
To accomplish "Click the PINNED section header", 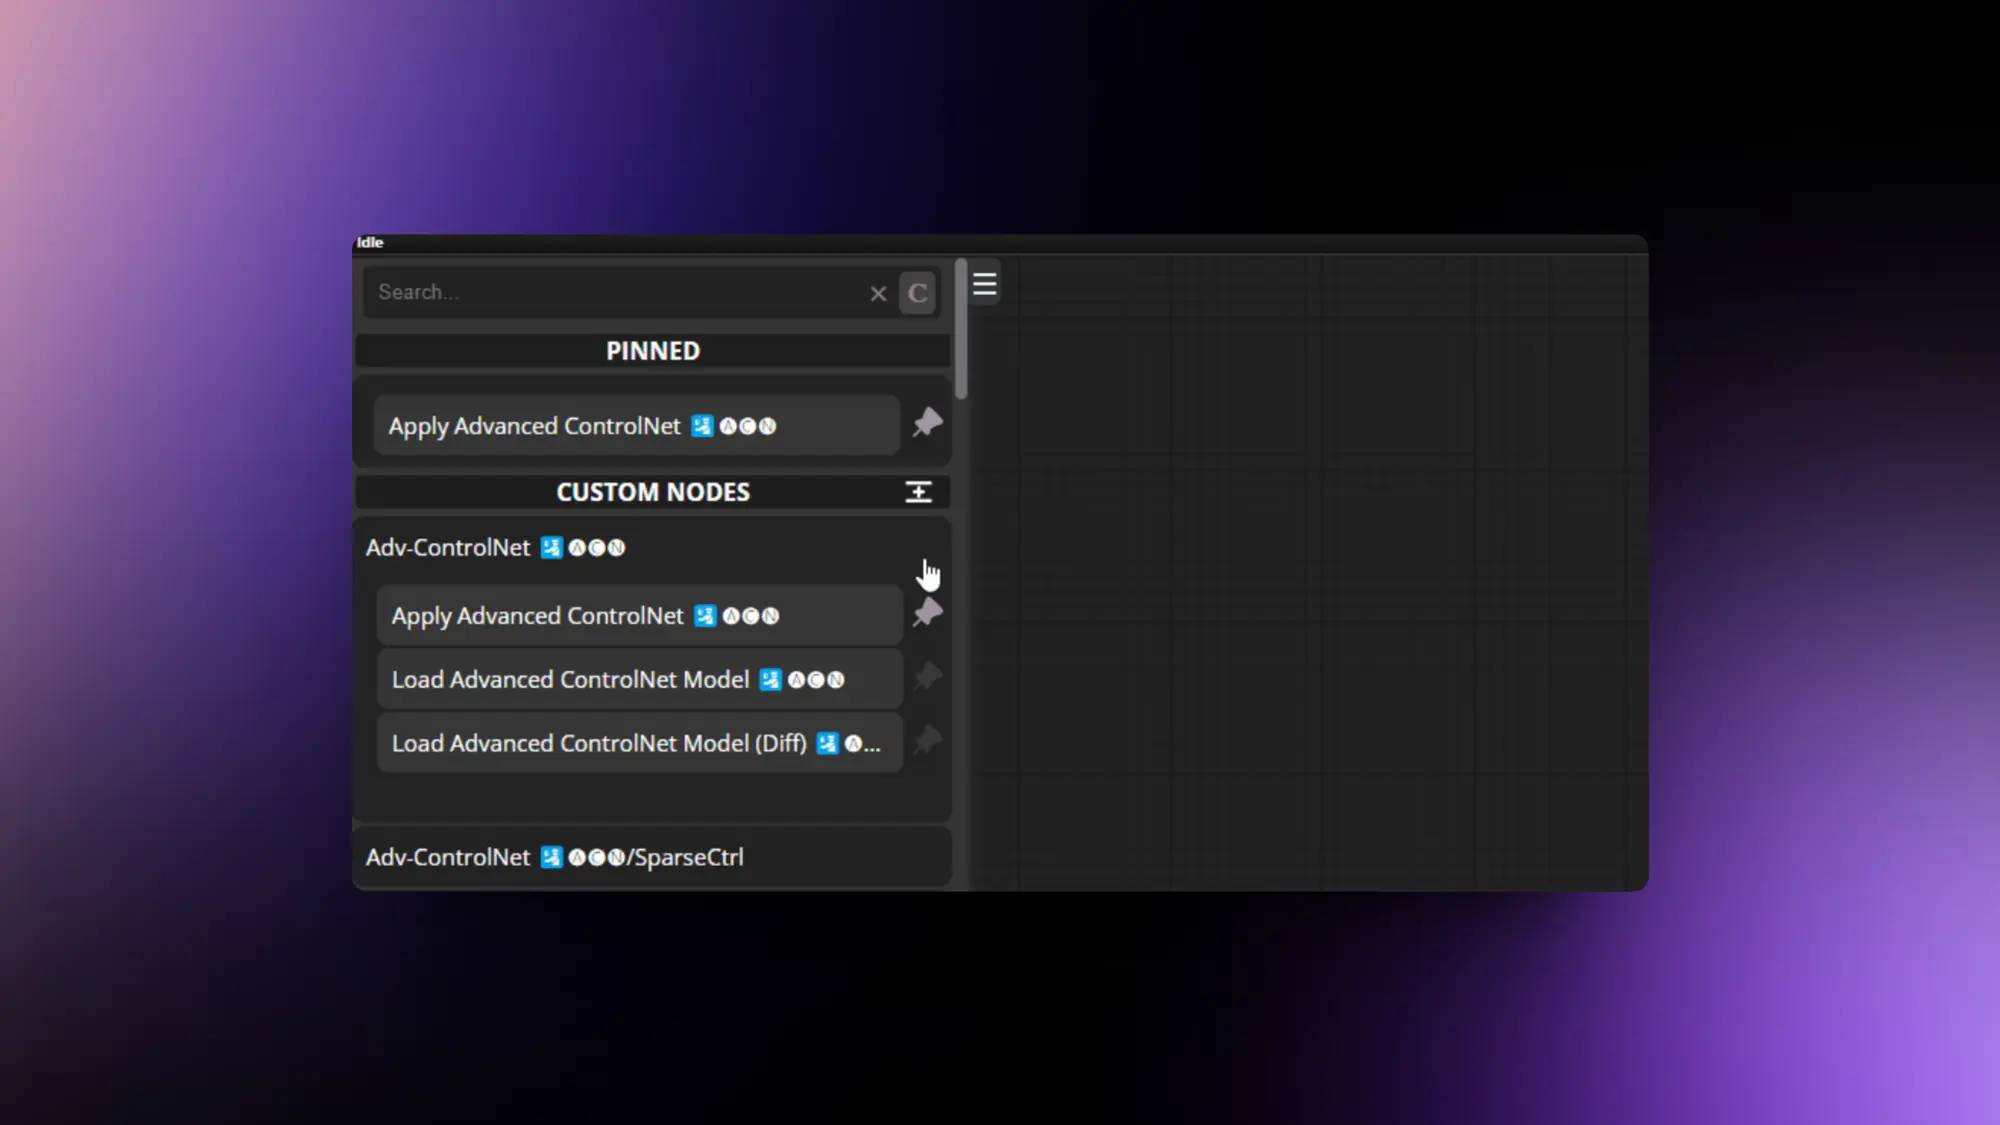I will pyautogui.click(x=652, y=351).
